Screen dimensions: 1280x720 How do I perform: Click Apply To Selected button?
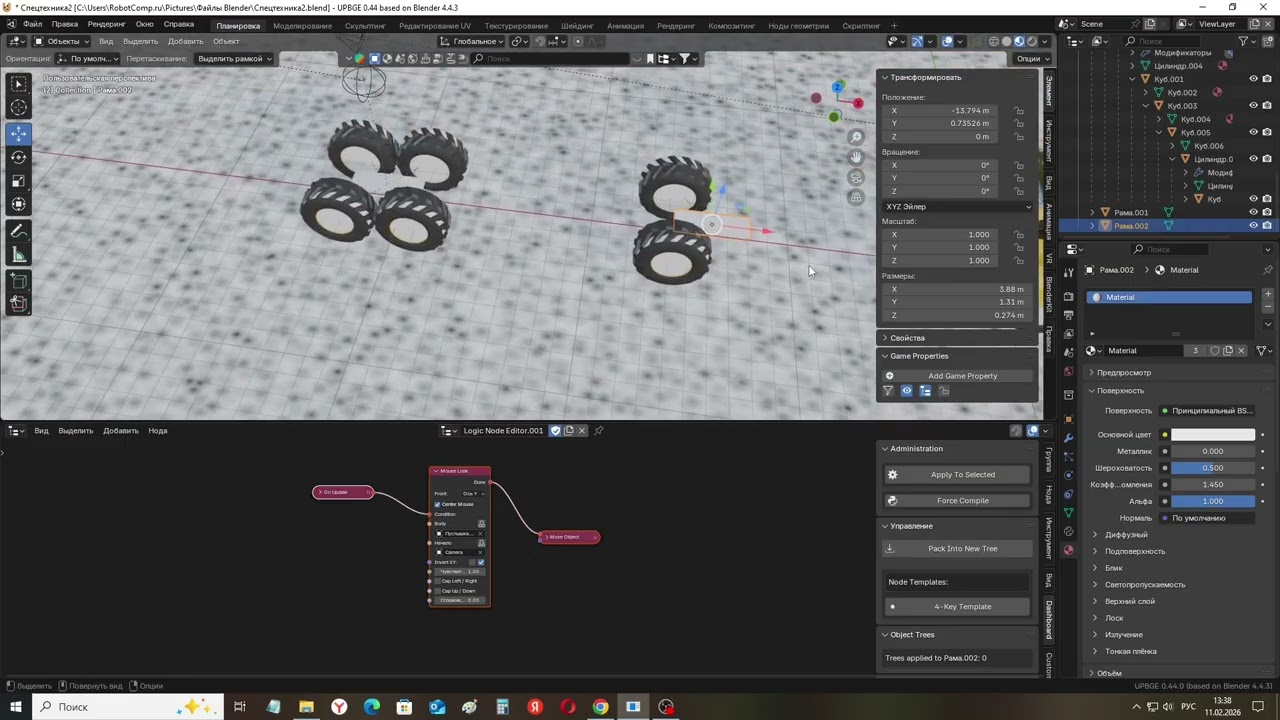[x=957, y=475]
